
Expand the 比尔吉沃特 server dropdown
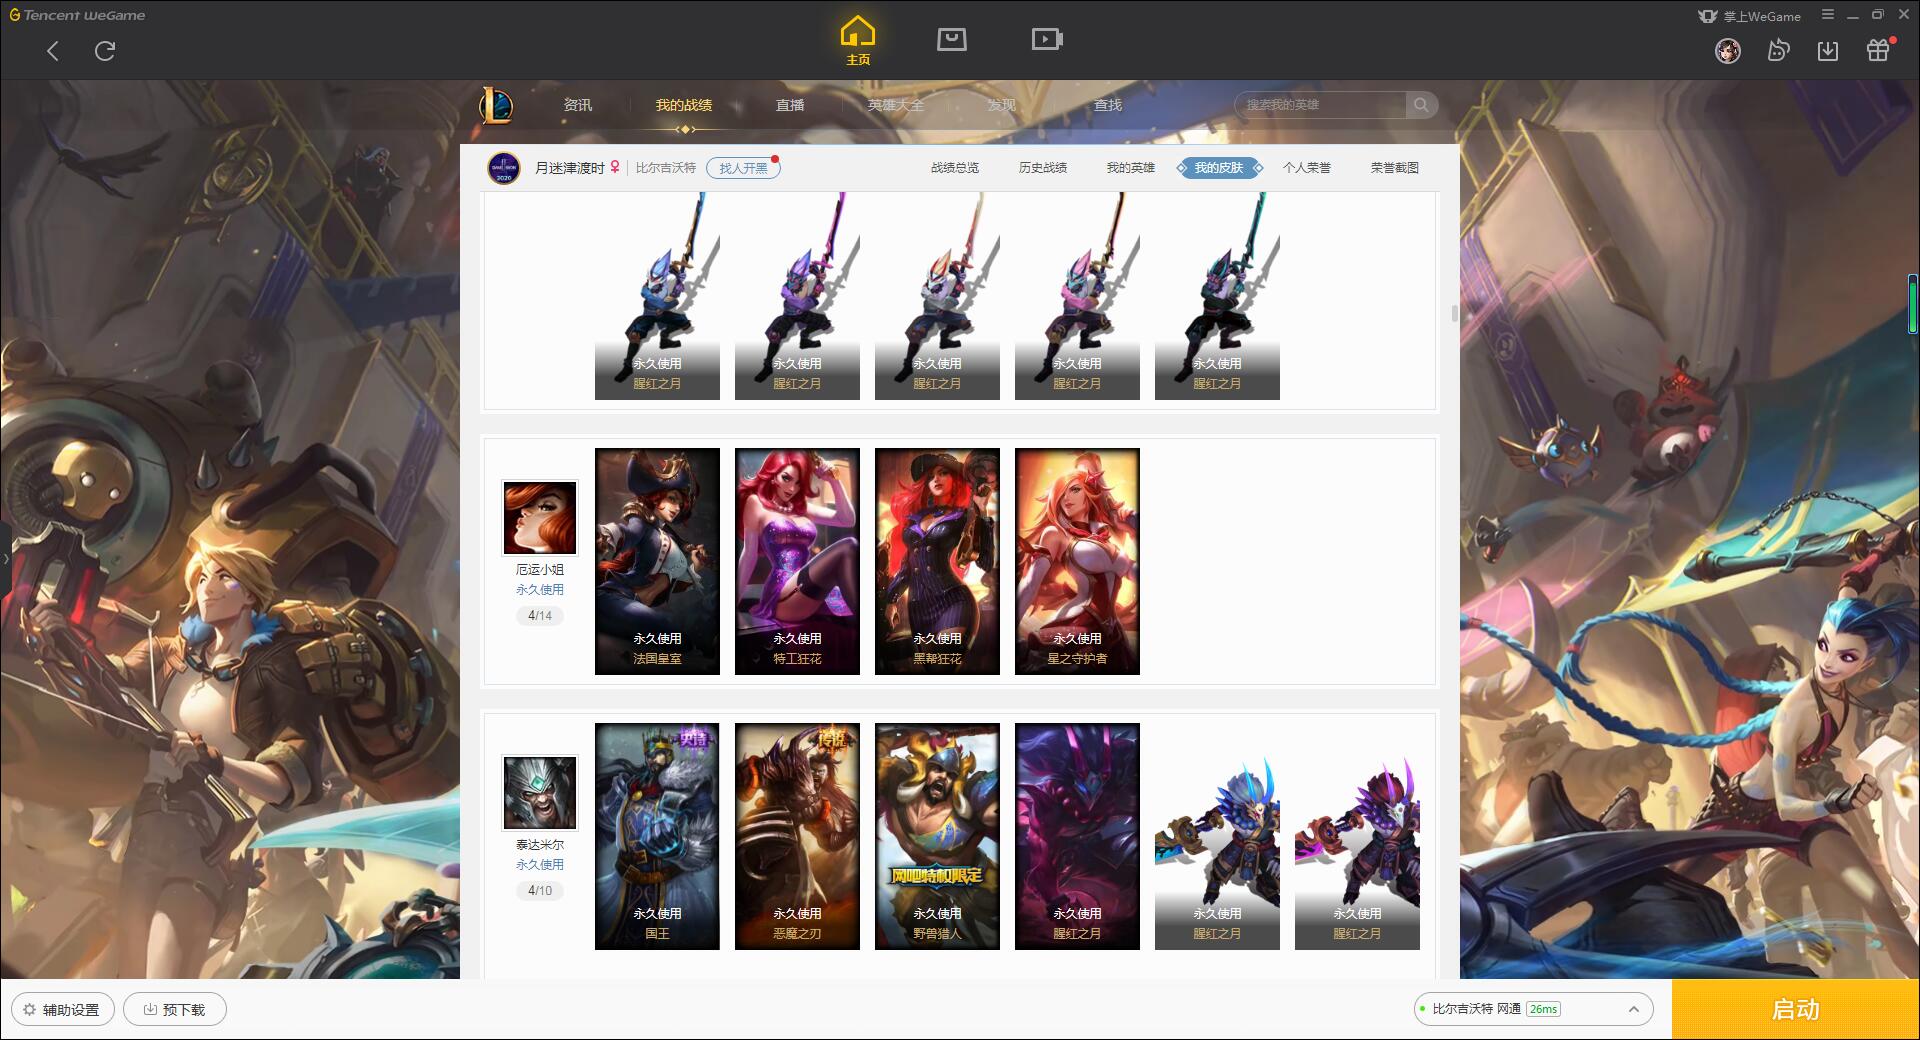(1532, 1009)
